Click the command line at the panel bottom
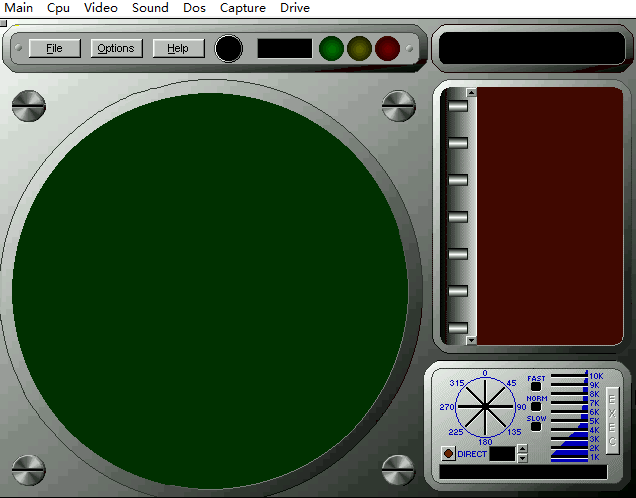 click(x=523, y=472)
